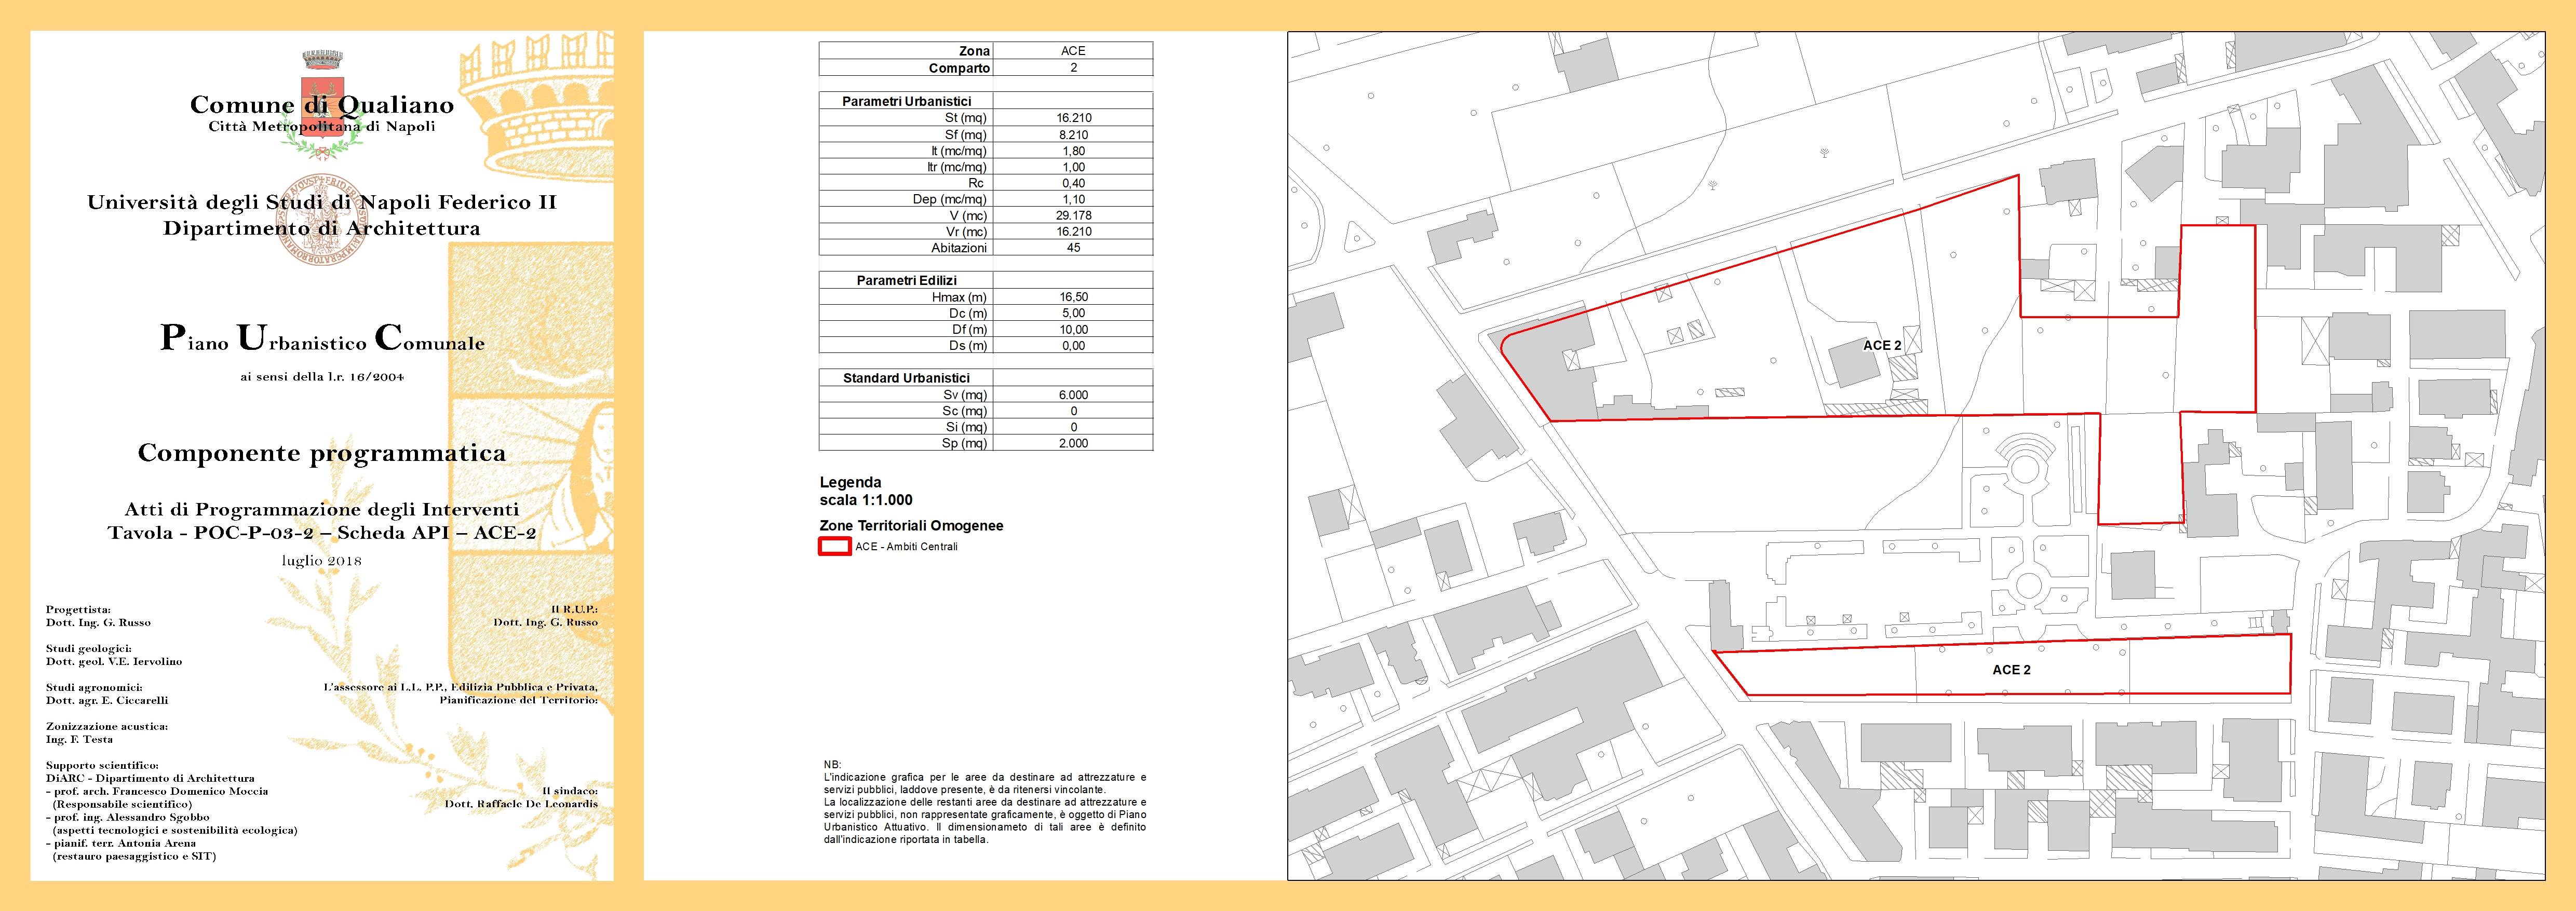Click the red ACE legend rectangle

(835, 547)
